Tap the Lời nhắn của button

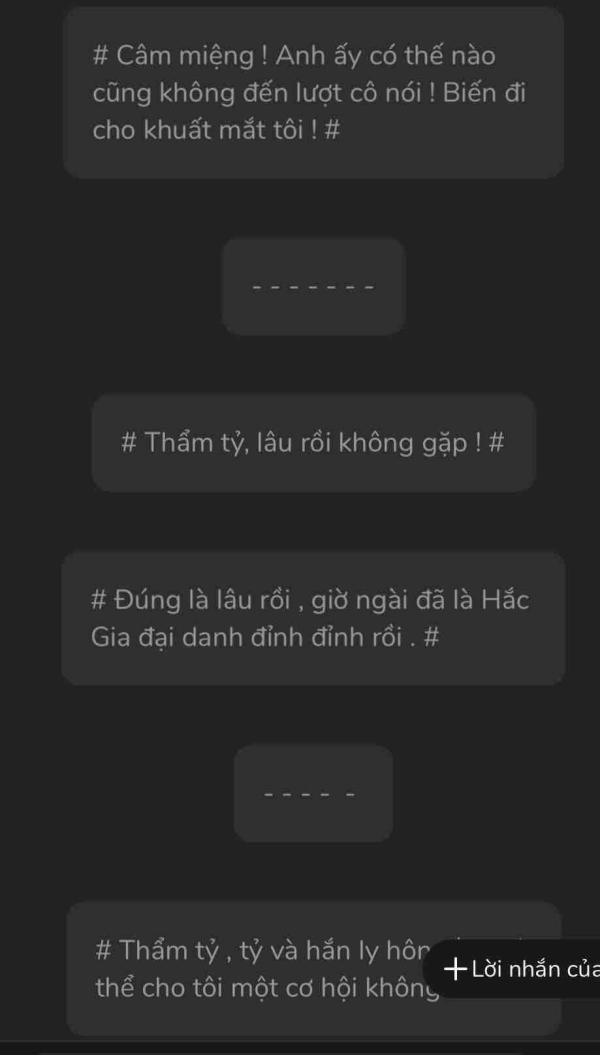click(x=512, y=969)
